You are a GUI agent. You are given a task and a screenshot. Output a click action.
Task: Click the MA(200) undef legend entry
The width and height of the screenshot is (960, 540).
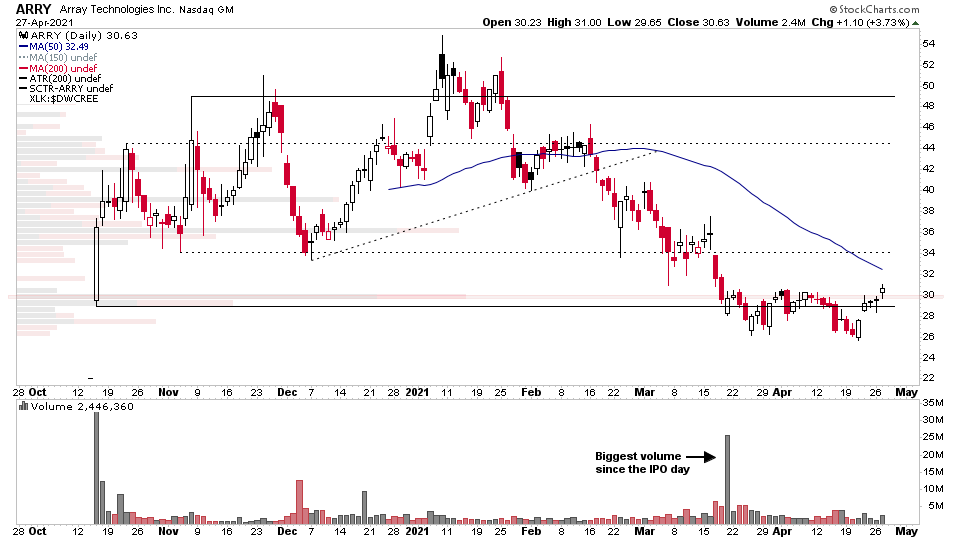tap(62, 68)
